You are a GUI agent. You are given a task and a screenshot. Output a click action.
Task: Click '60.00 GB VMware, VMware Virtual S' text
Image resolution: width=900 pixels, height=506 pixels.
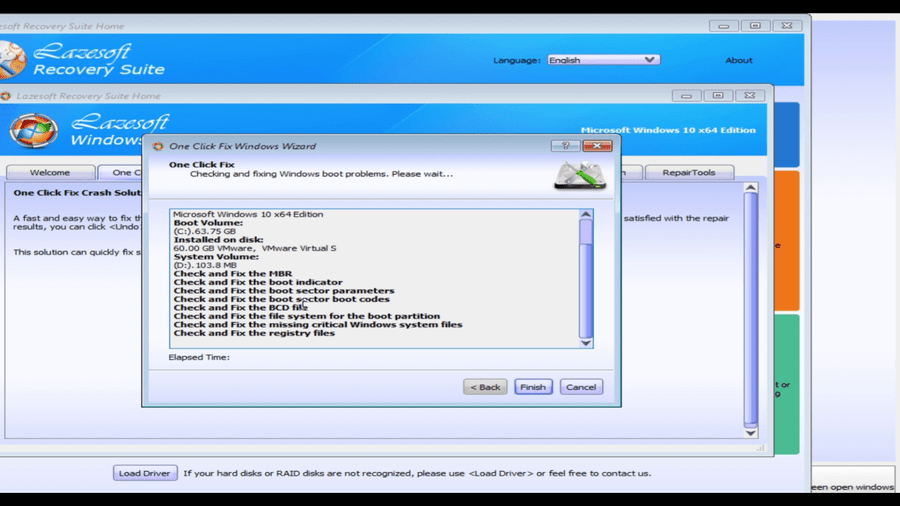255,248
